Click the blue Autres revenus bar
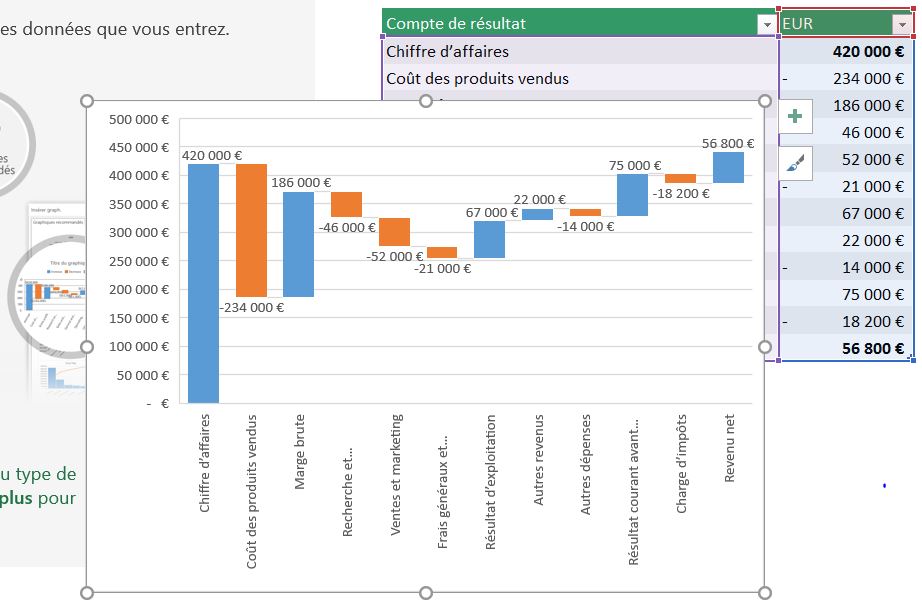Image resolution: width=922 pixels, height=612 pixels. tap(537, 215)
